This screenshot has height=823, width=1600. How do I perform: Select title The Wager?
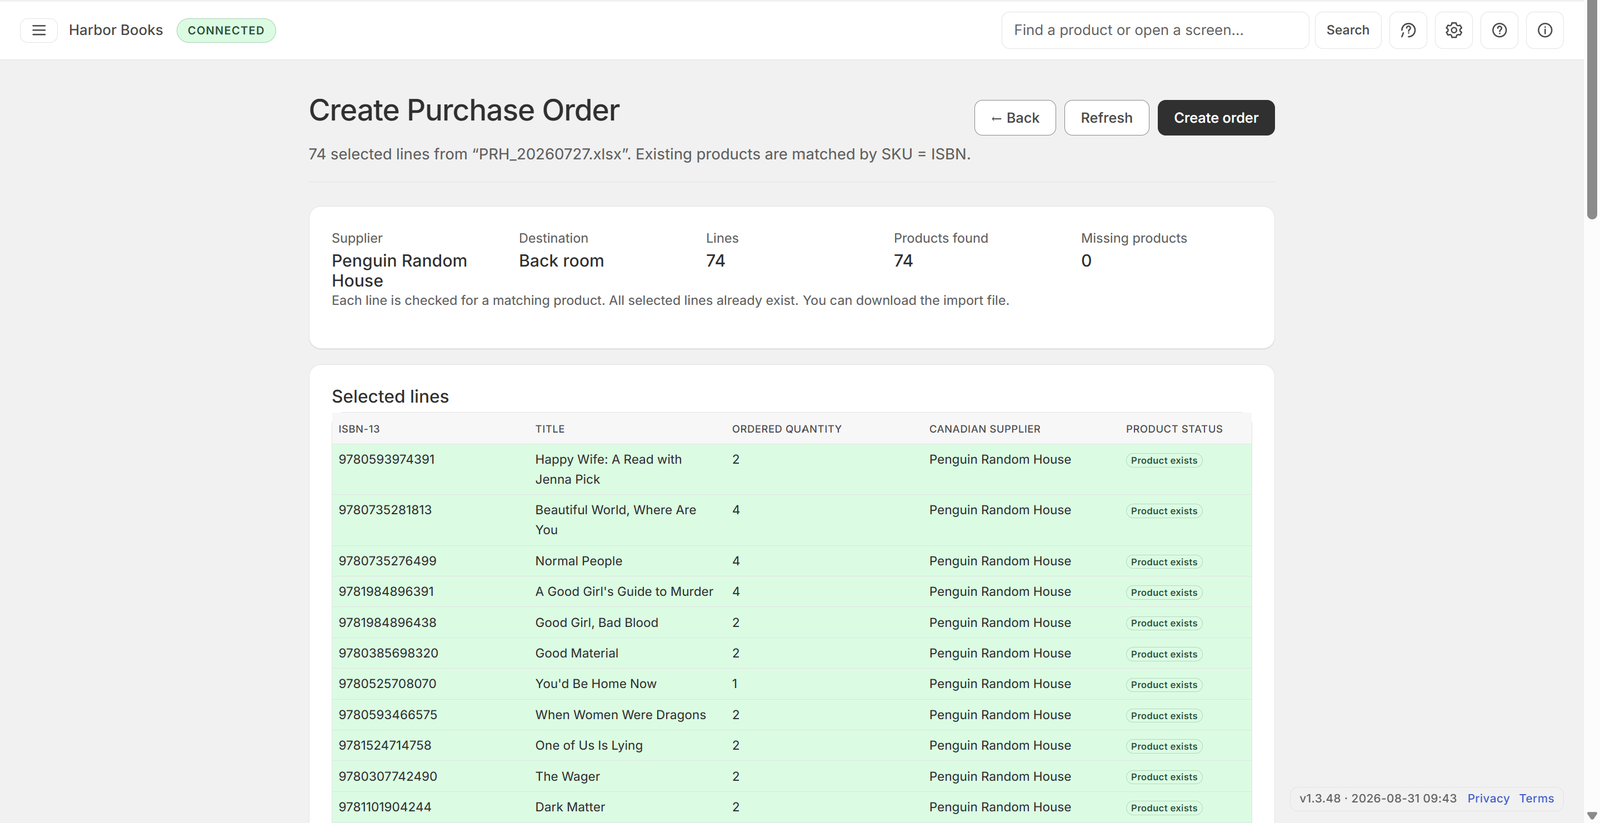click(x=568, y=777)
